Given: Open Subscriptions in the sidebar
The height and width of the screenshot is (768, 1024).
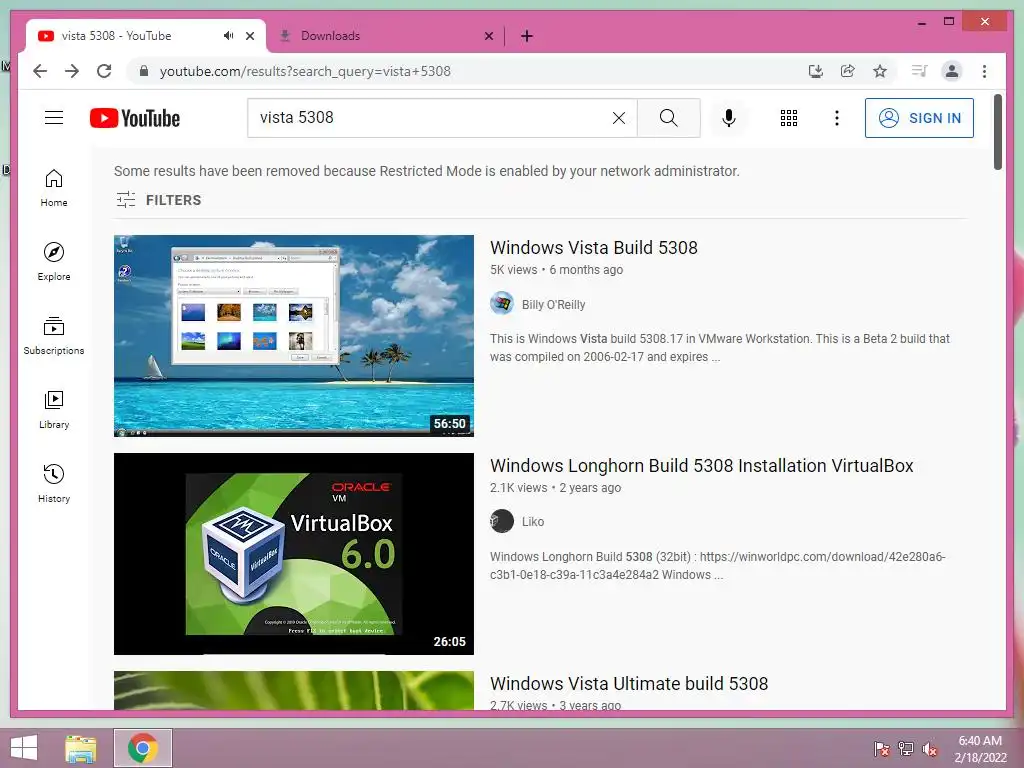Looking at the screenshot, I should pos(54,336).
